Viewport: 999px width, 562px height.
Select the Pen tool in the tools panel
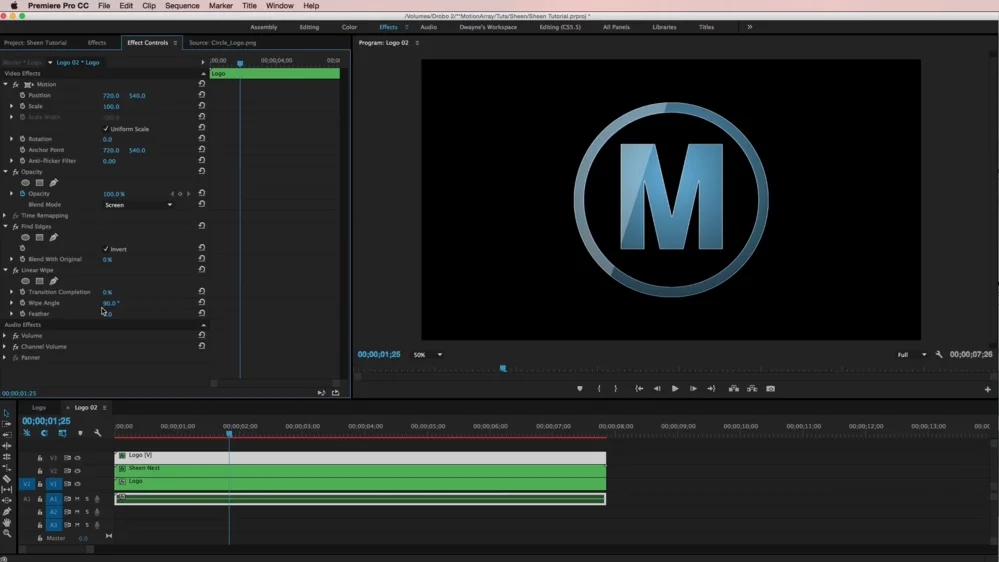(7, 511)
